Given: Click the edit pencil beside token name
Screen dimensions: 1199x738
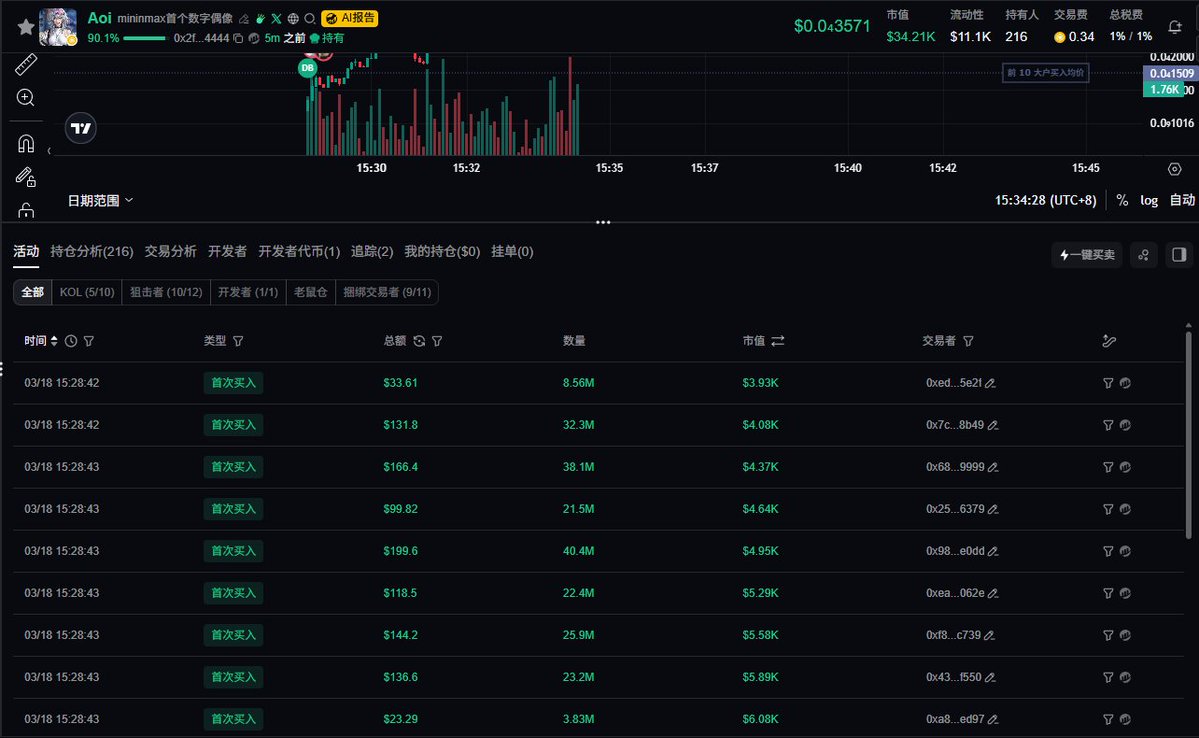Looking at the screenshot, I should [x=244, y=18].
